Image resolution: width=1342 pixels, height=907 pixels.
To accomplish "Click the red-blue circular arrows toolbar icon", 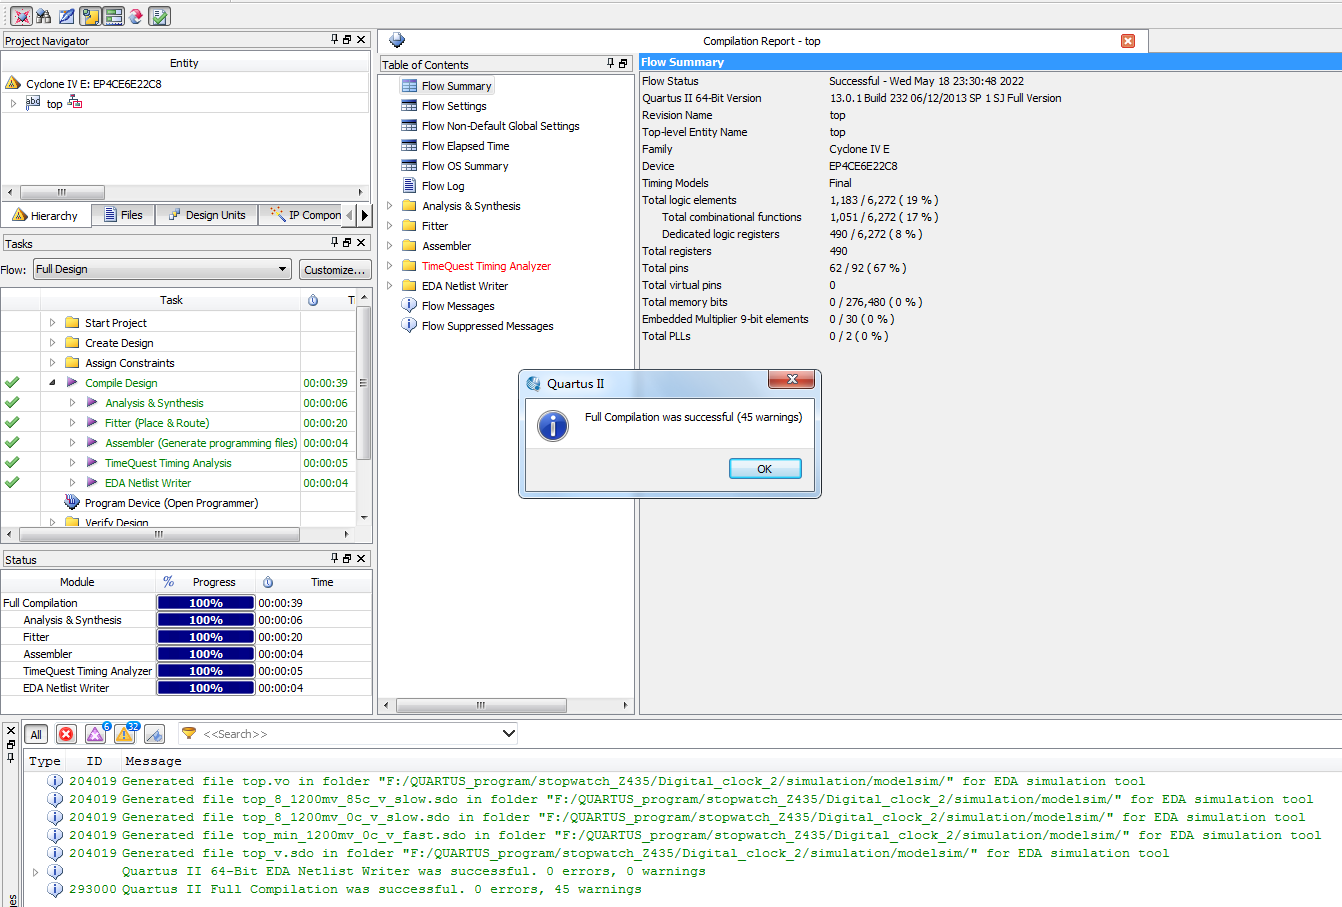I will coord(136,16).
